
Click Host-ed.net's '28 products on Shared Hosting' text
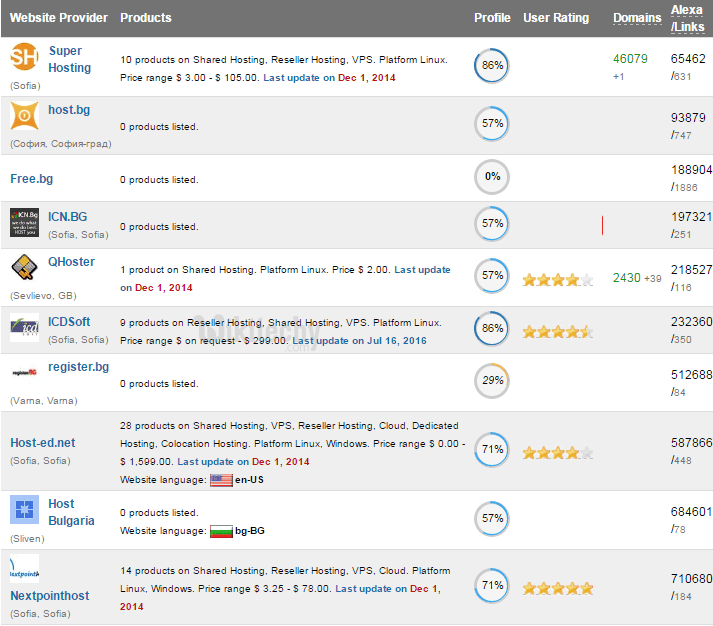[x=194, y=426]
